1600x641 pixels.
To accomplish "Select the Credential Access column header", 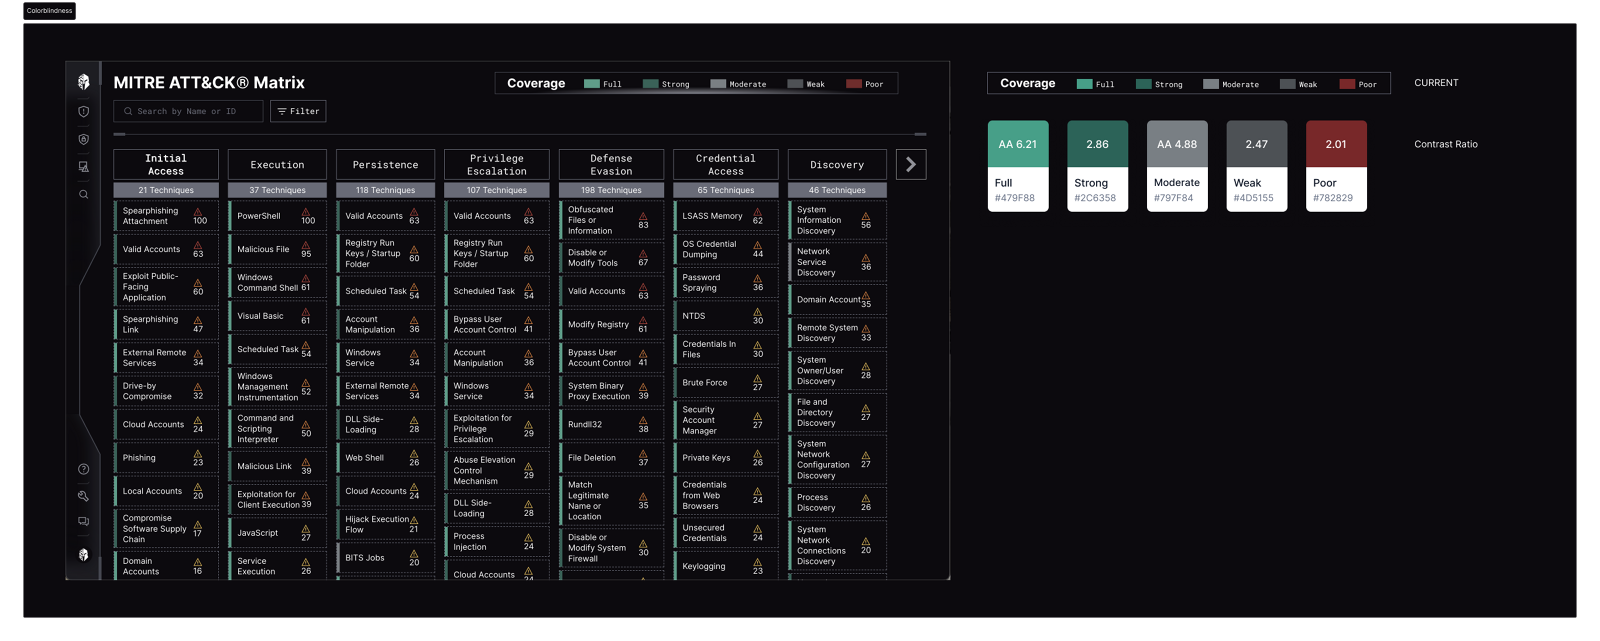I will click(x=725, y=164).
